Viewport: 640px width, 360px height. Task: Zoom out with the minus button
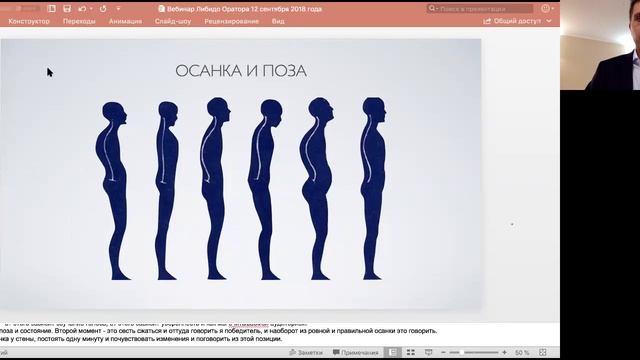point(443,352)
